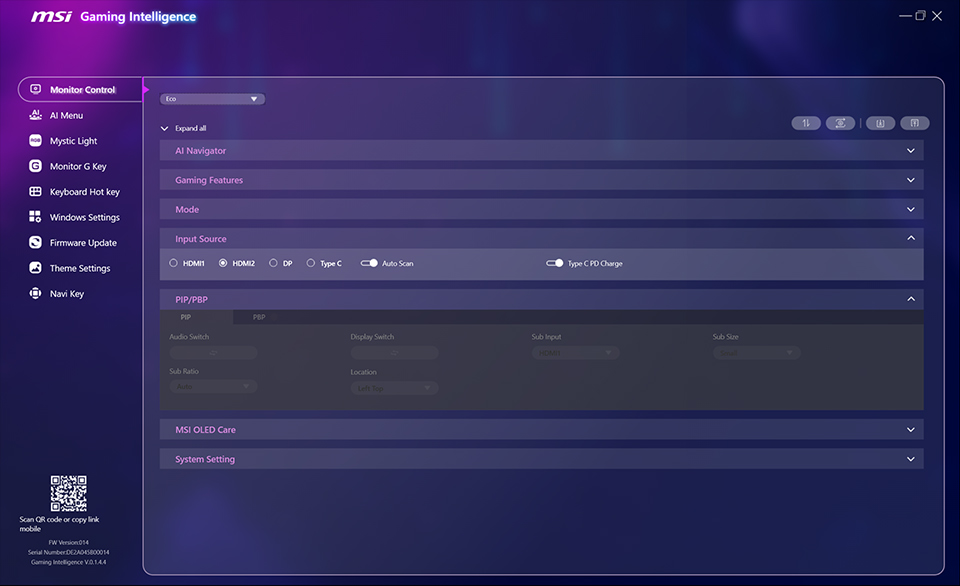Expand the MSI OLED Care section
Screen dimensions: 960x586
point(910,428)
